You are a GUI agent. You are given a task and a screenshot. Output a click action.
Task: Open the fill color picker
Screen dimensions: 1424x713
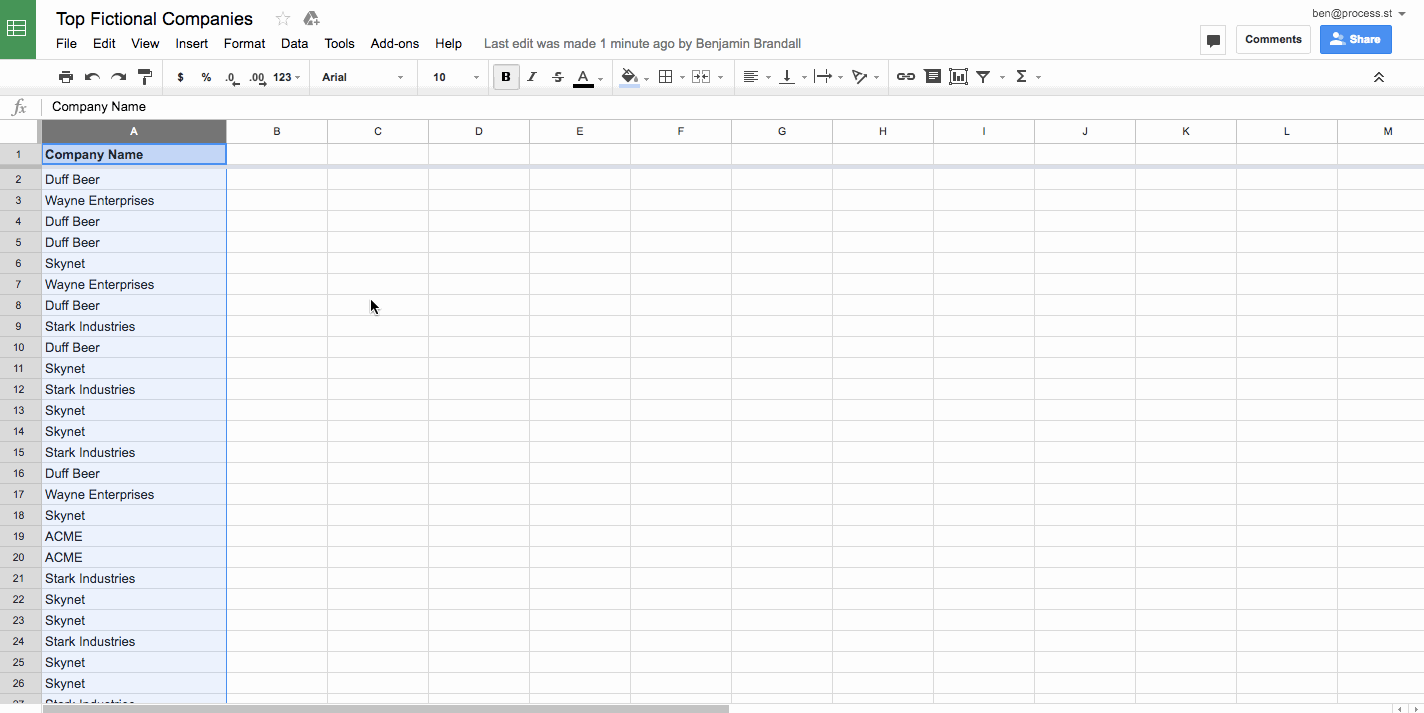[x=629, y=78]
